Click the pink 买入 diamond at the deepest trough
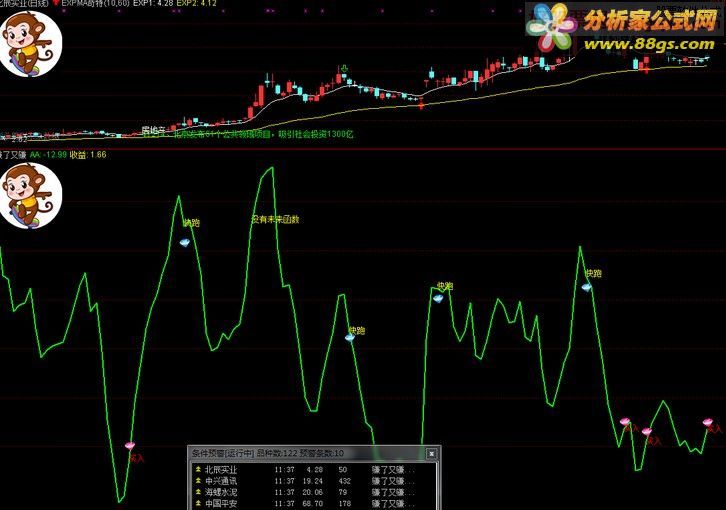The width and height of the screenshot is (726, 510). coord(130,446)
